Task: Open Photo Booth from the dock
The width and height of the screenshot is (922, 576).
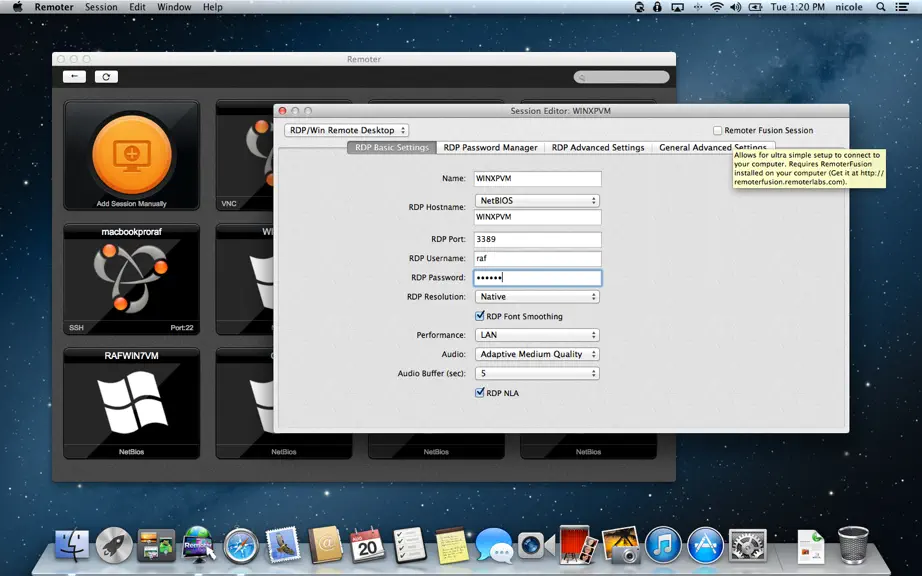Action: click(578, 544)
